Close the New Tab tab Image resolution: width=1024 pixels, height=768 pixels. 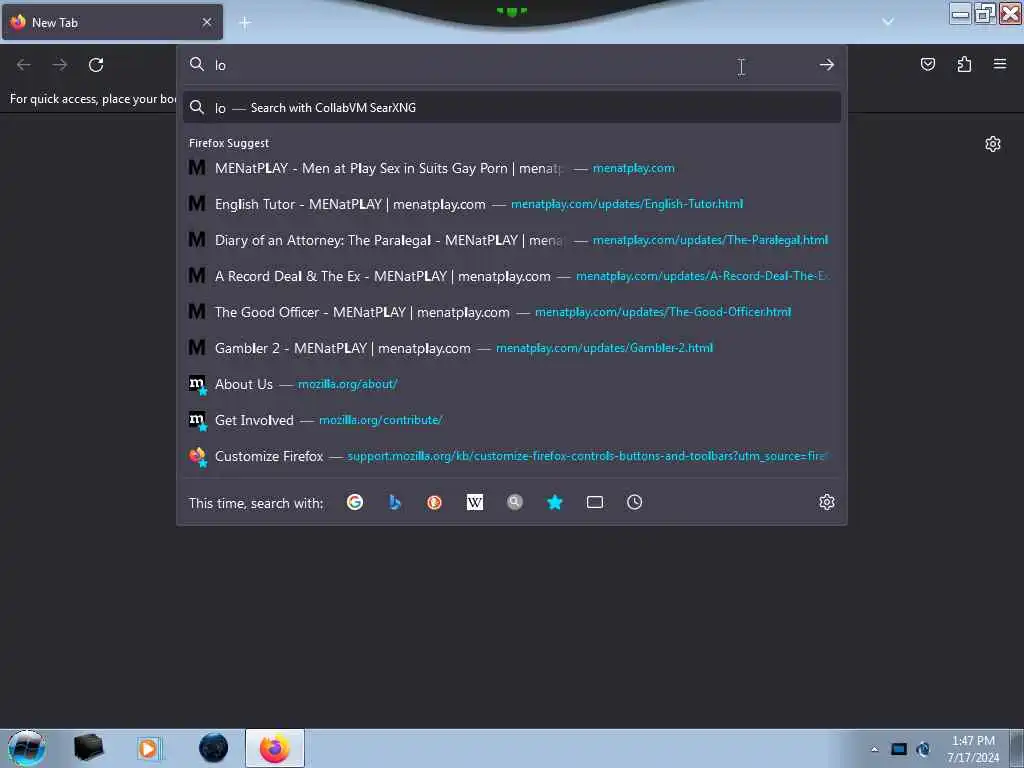coord(206,22)
